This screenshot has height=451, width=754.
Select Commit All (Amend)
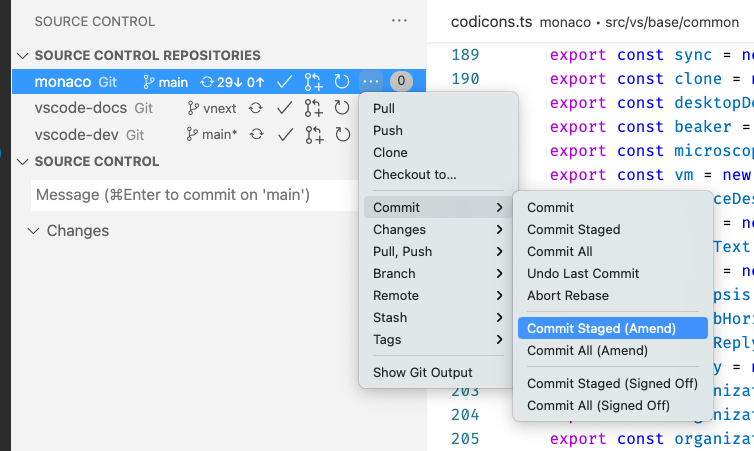[613, 351]
